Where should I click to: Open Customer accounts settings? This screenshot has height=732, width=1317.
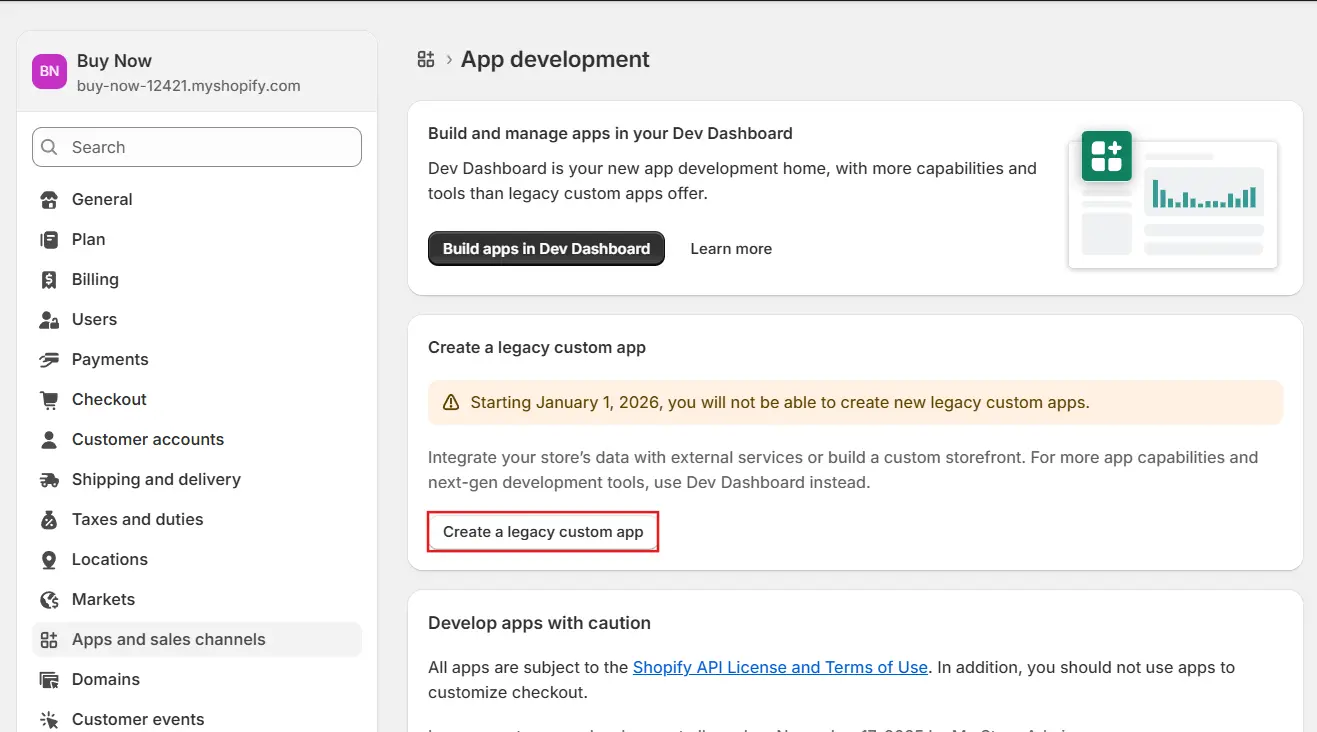tap(147, 440)
